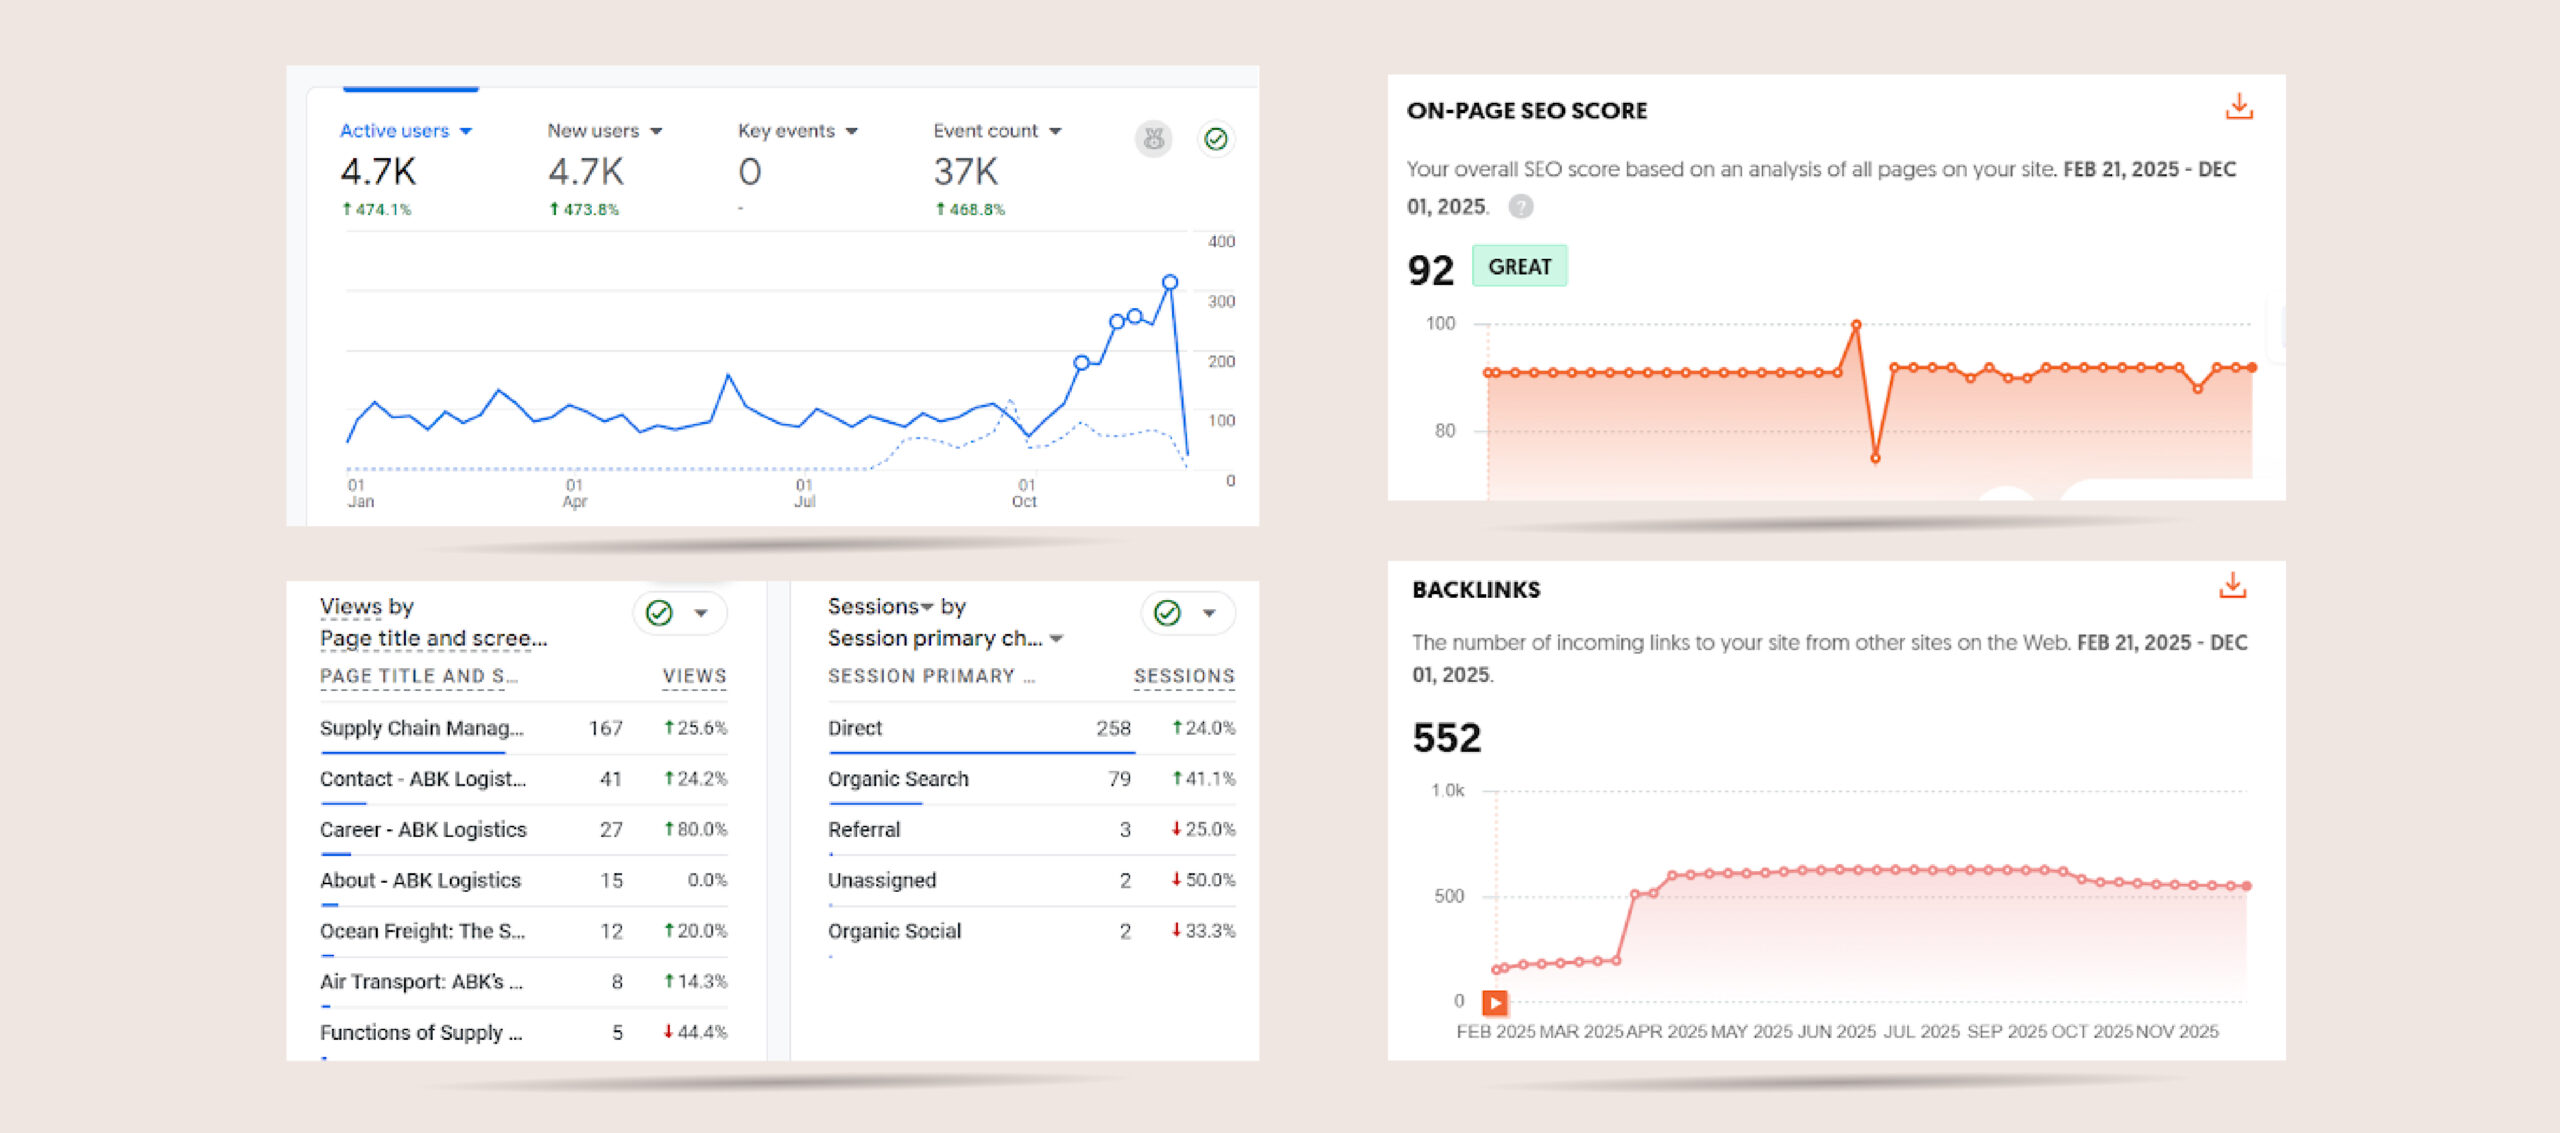Screen dimensions: 2560x1133
Task: Expand the Event count dropdown
Action: click(x=1055, y=131)
